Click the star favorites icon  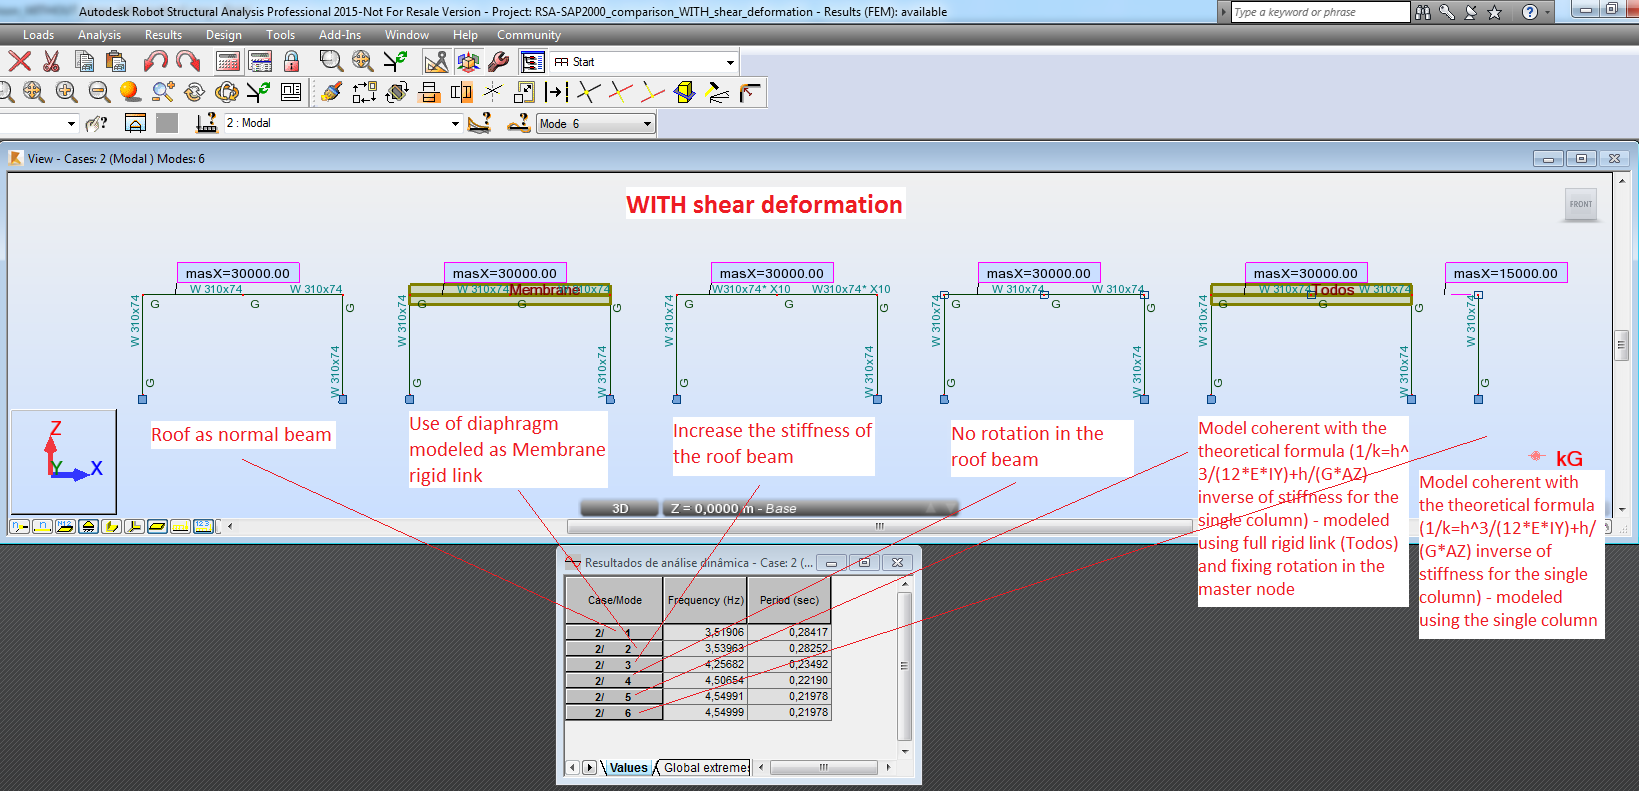click(x=1495, y=12)
